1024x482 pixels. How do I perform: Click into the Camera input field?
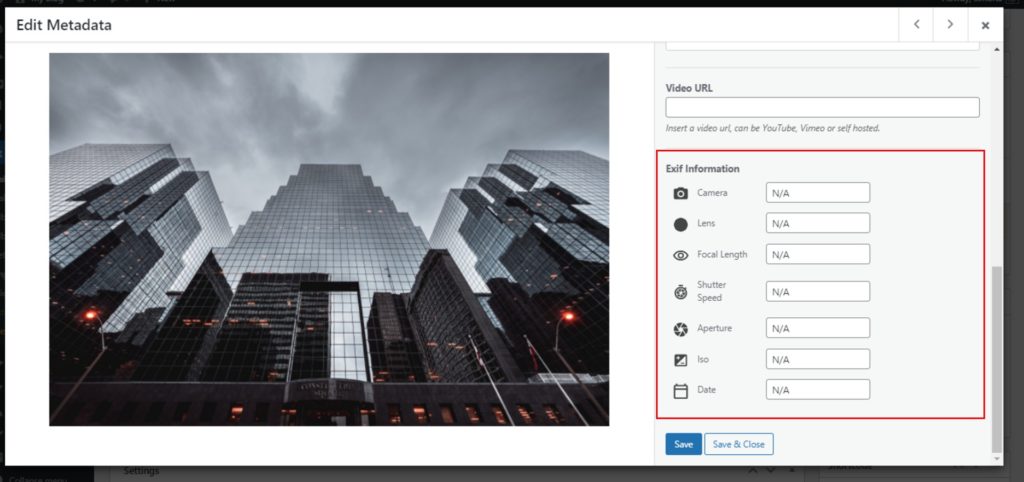817,193
